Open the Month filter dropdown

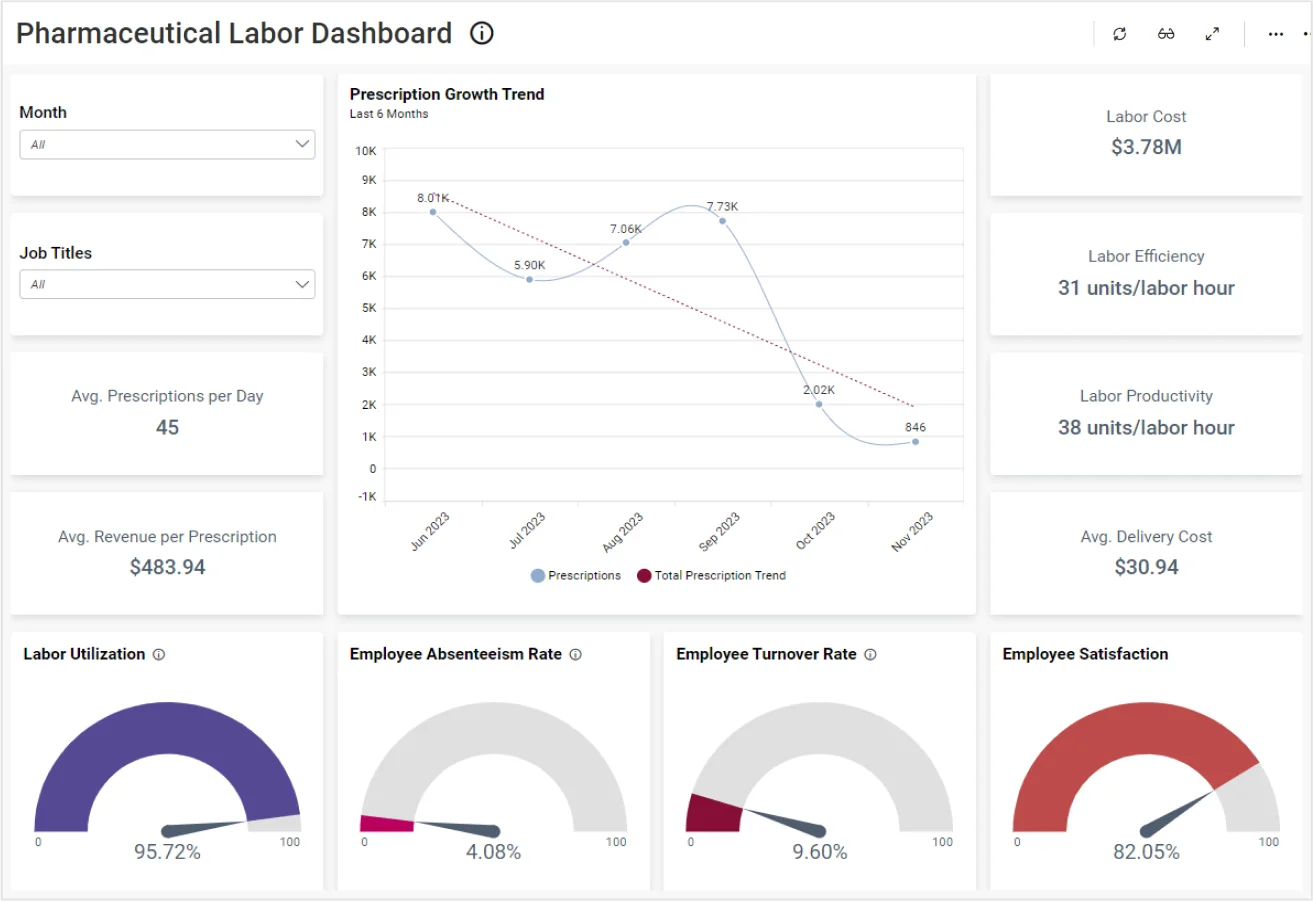click(x=167, y=144)
